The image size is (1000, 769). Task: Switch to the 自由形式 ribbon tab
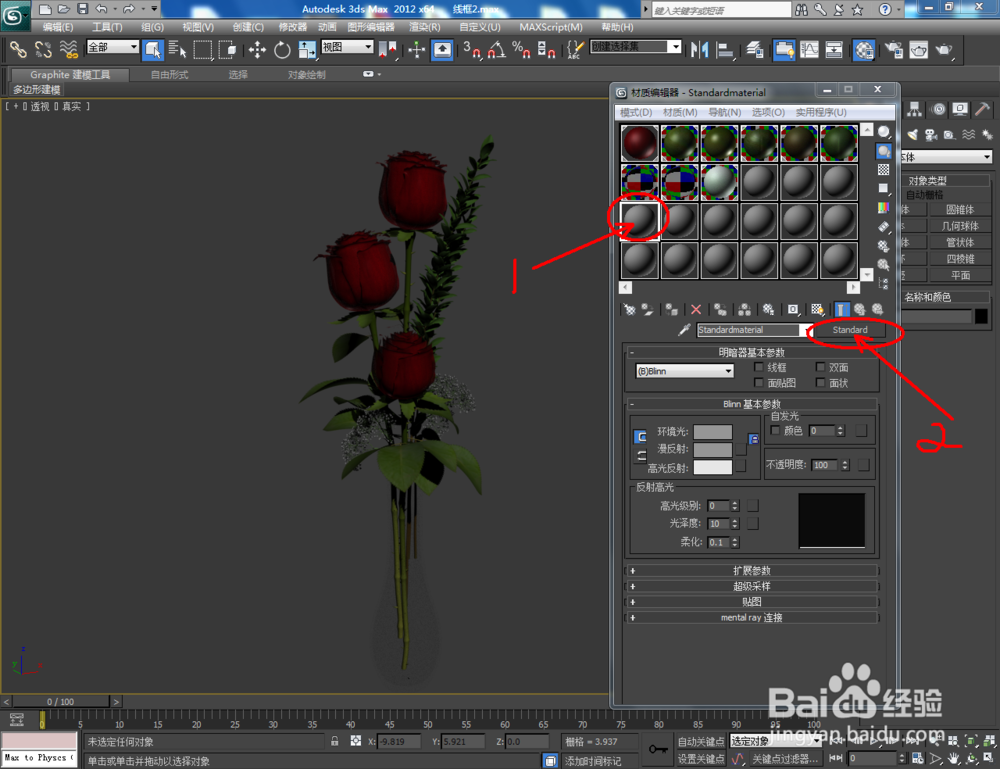[x=170, y=75]
